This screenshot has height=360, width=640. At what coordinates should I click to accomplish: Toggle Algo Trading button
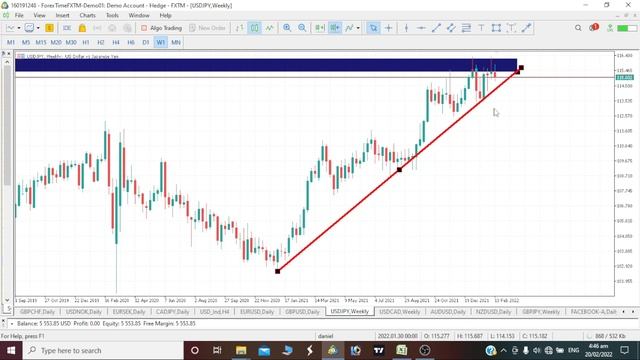162,28
